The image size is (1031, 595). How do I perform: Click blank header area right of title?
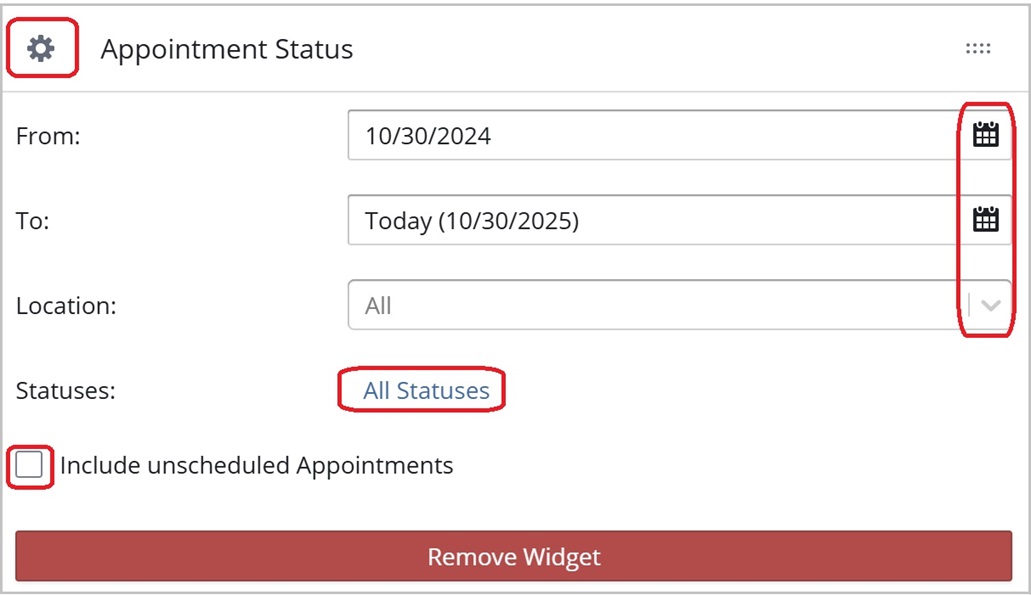point(650,49)
